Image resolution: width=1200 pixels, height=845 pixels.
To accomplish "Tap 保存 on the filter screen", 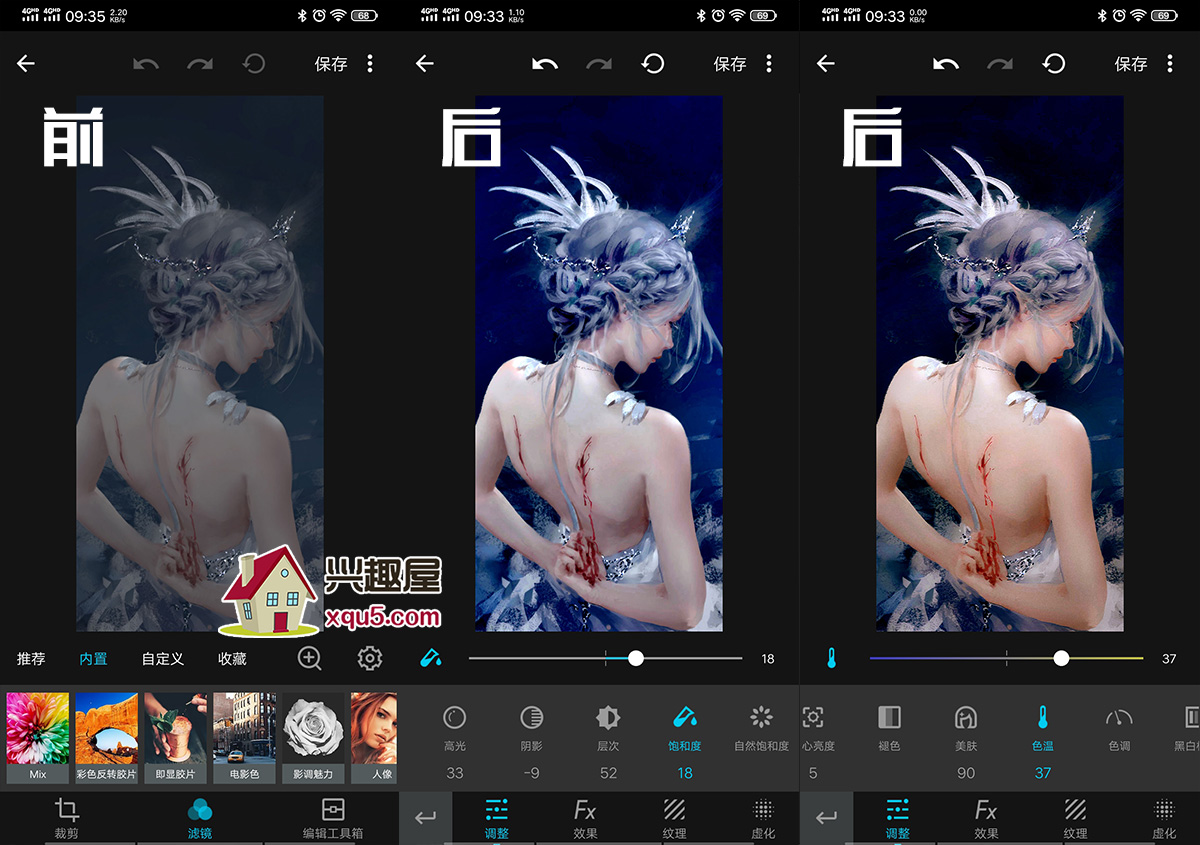I will click(331, 64).
